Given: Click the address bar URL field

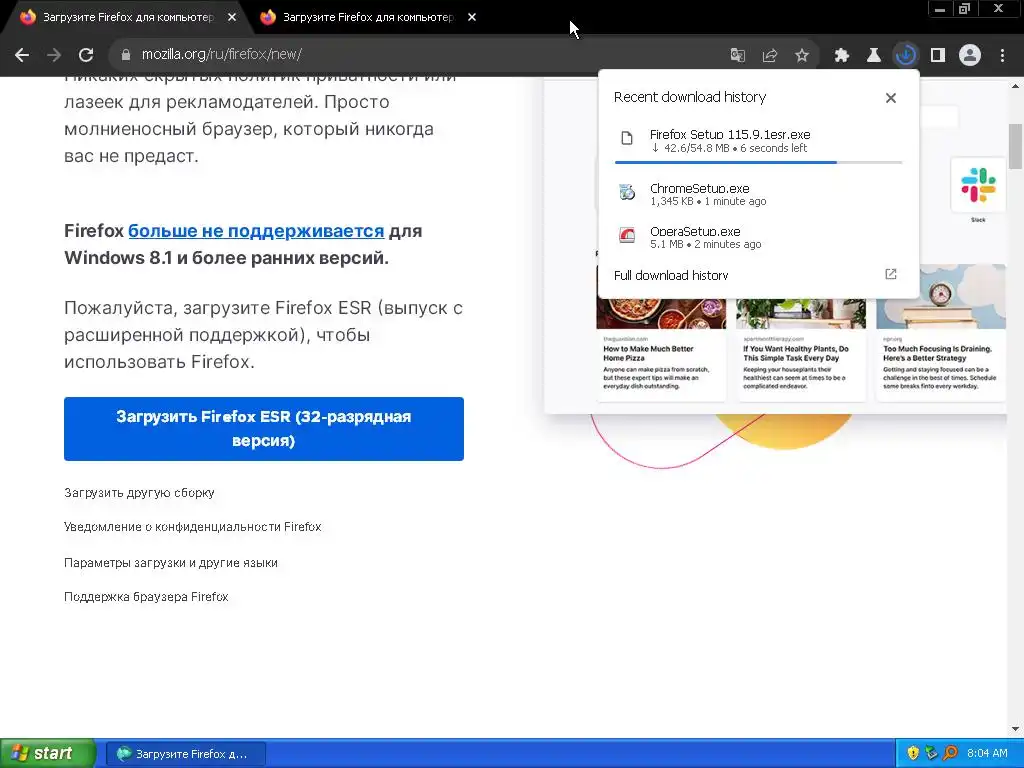Looking at the screenshot, I should [x=418, y=55].
